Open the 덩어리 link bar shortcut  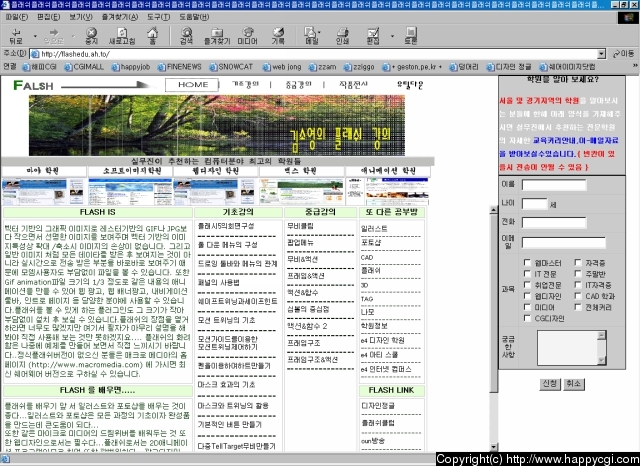[464, 67]
